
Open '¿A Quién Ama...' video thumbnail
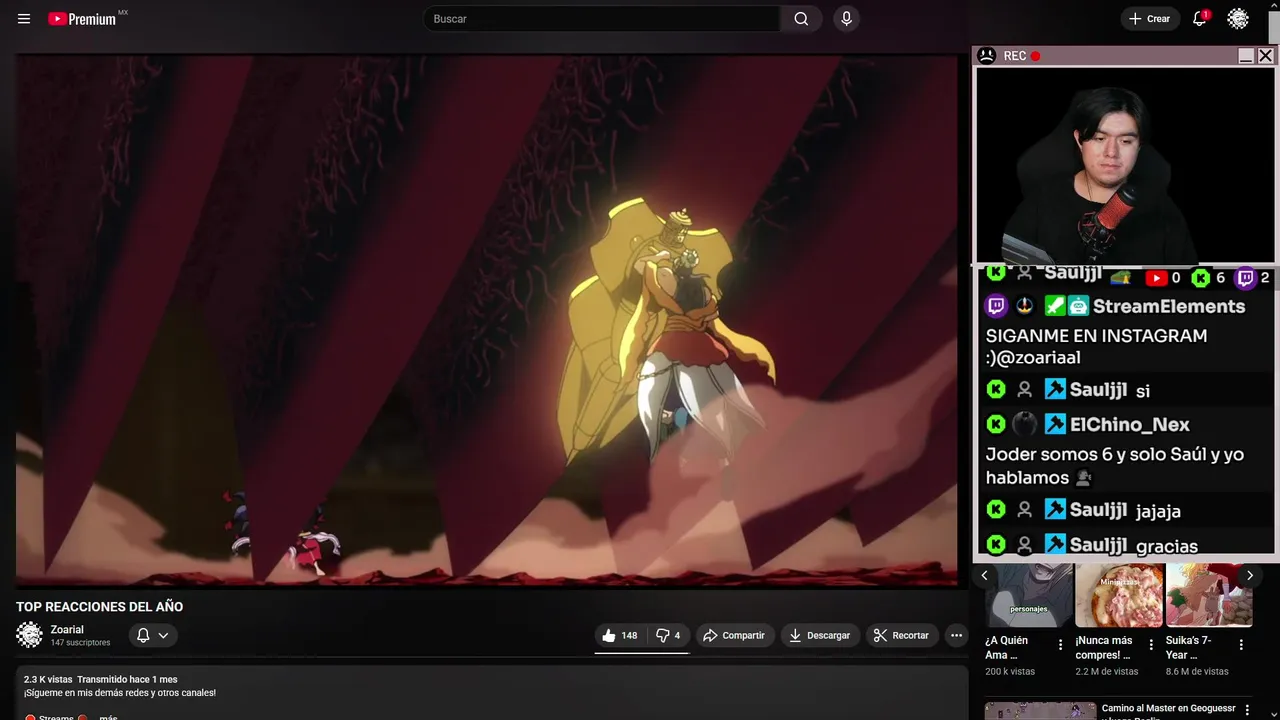(1029, 595)
